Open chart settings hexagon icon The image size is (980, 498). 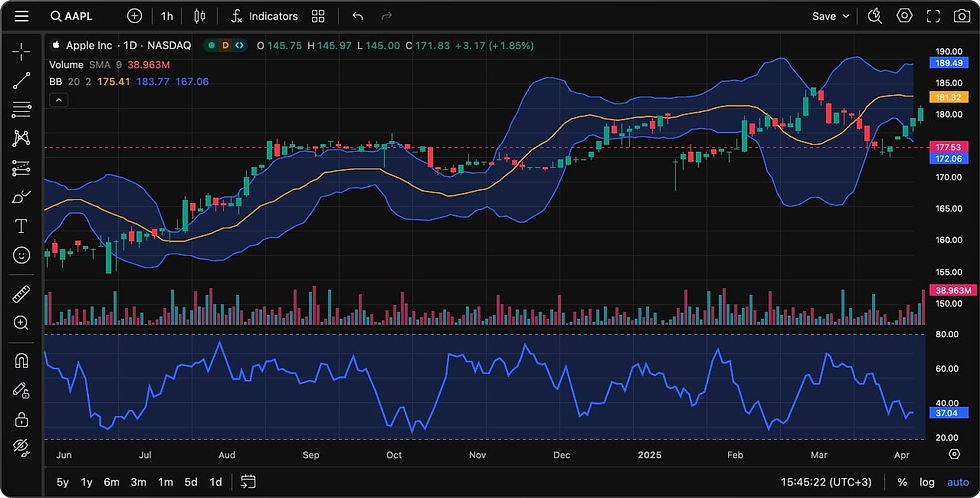904,16
